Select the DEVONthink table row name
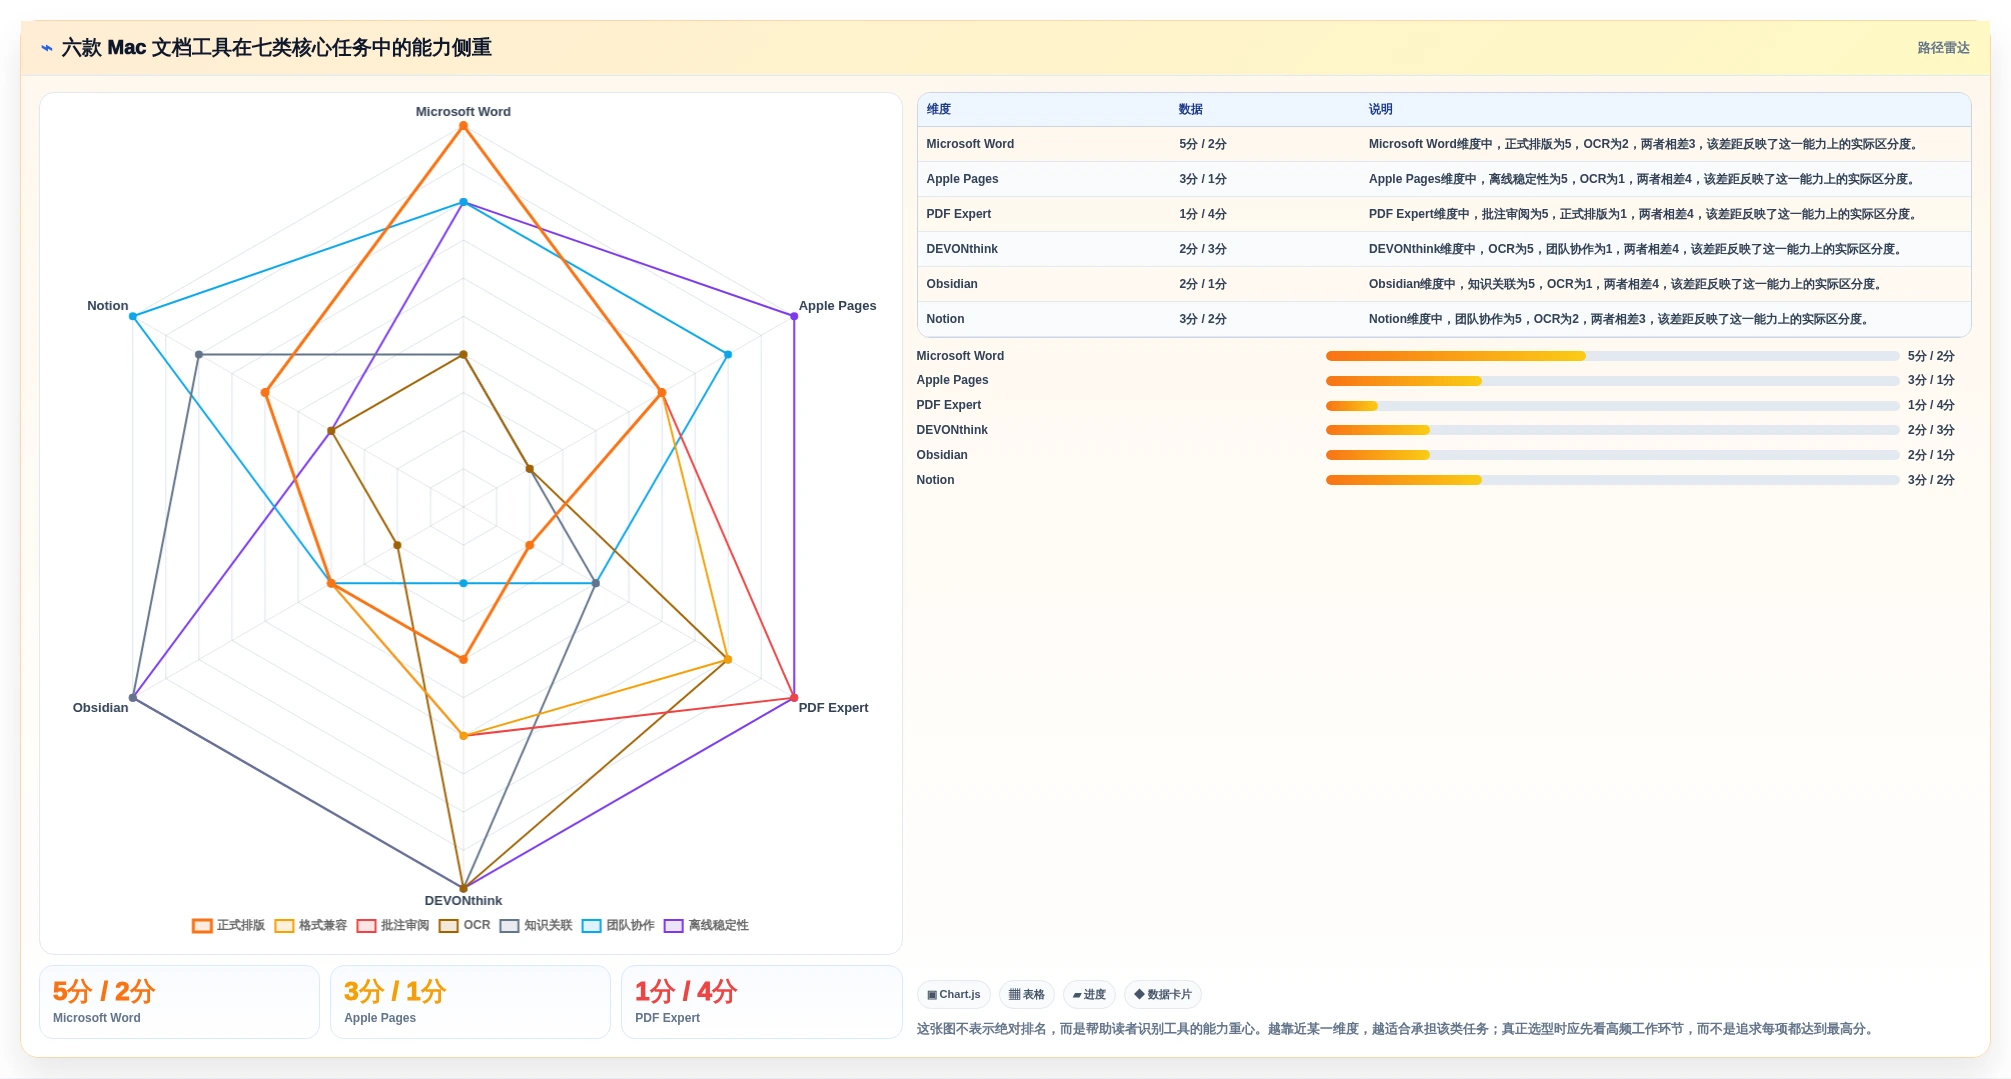Screen dimensions: 2011x1079 [x=962, y=249]
